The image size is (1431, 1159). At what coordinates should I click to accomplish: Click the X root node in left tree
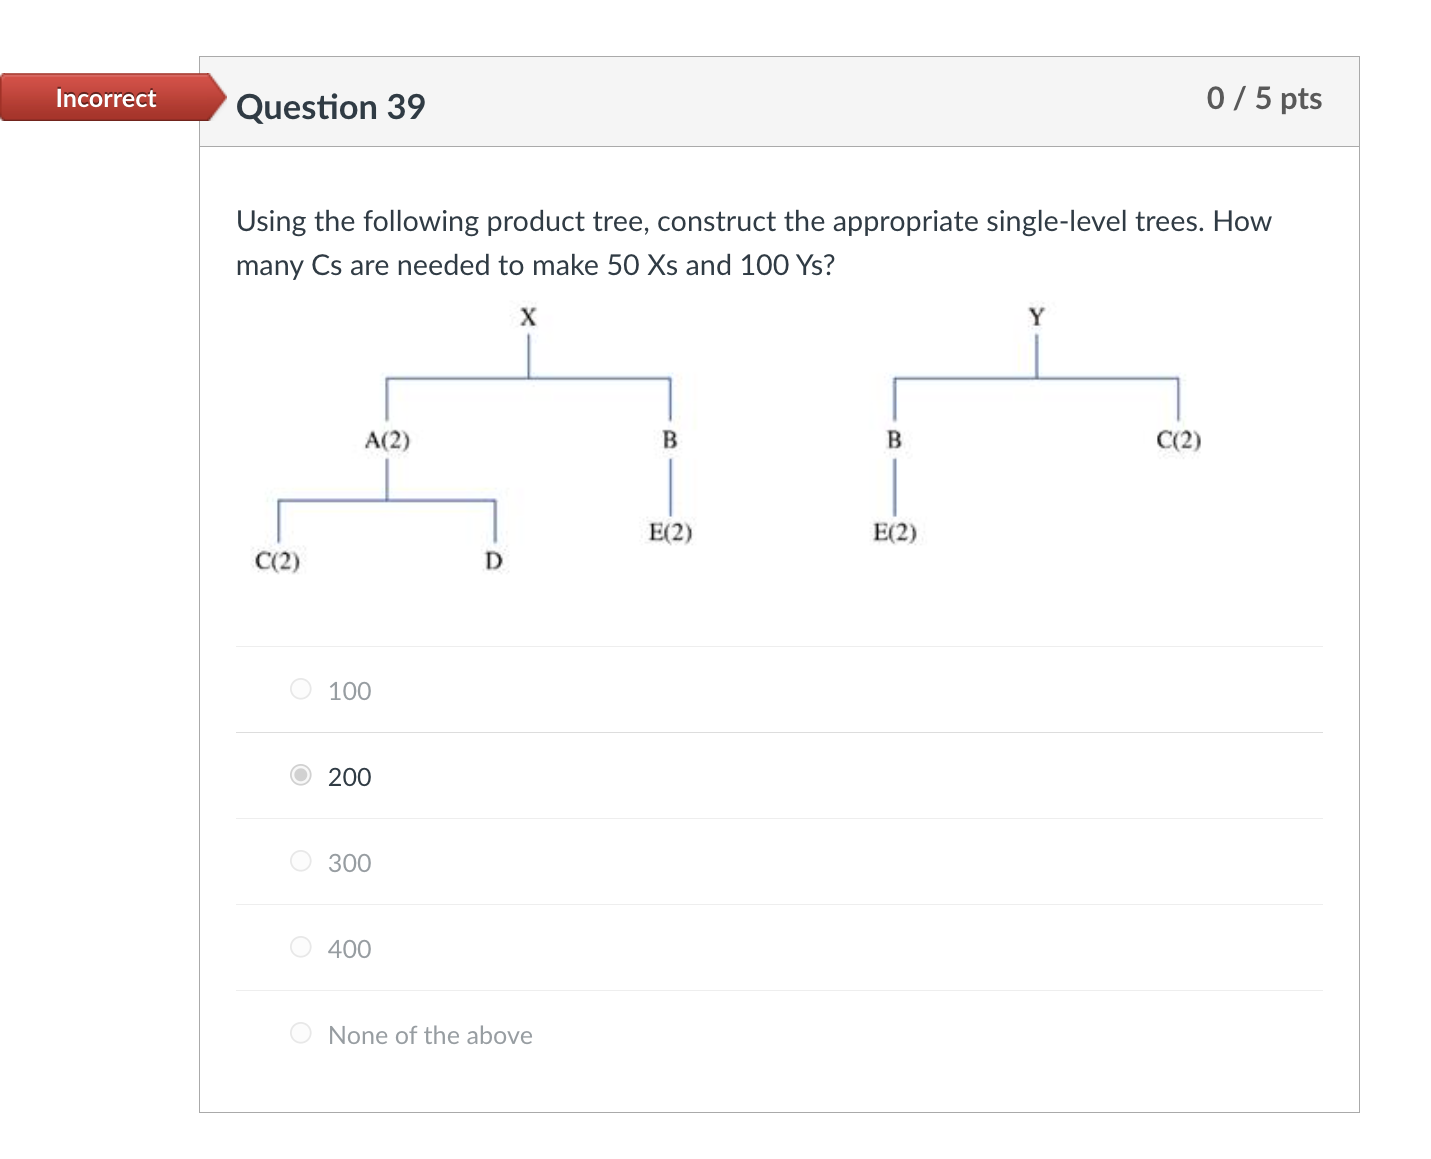coord(527,318)
